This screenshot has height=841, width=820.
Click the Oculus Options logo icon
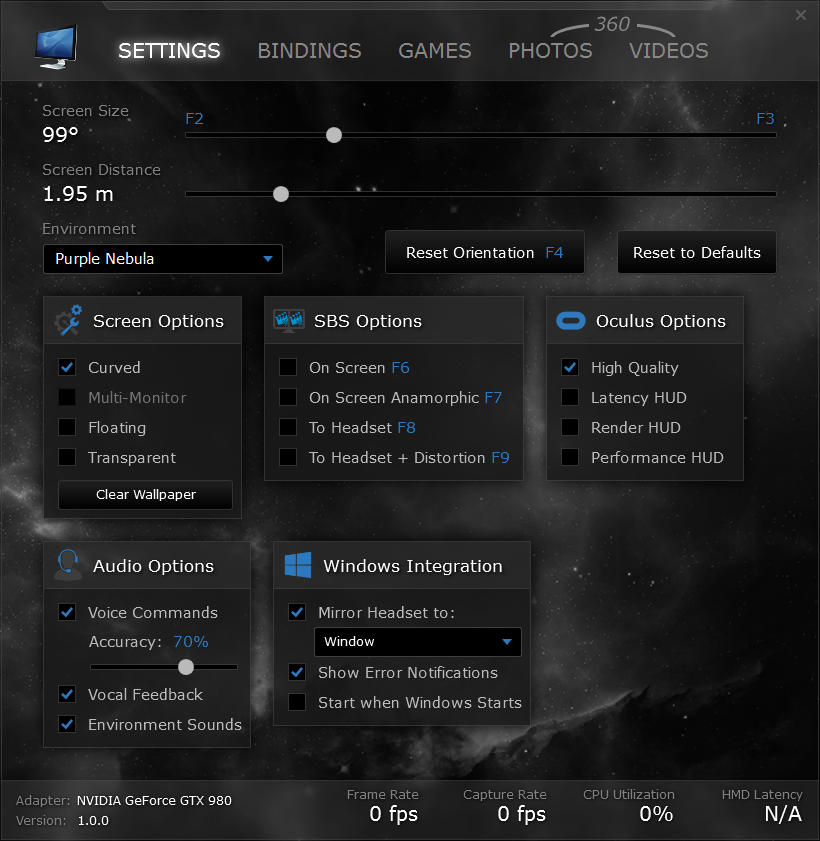point(571,321)
